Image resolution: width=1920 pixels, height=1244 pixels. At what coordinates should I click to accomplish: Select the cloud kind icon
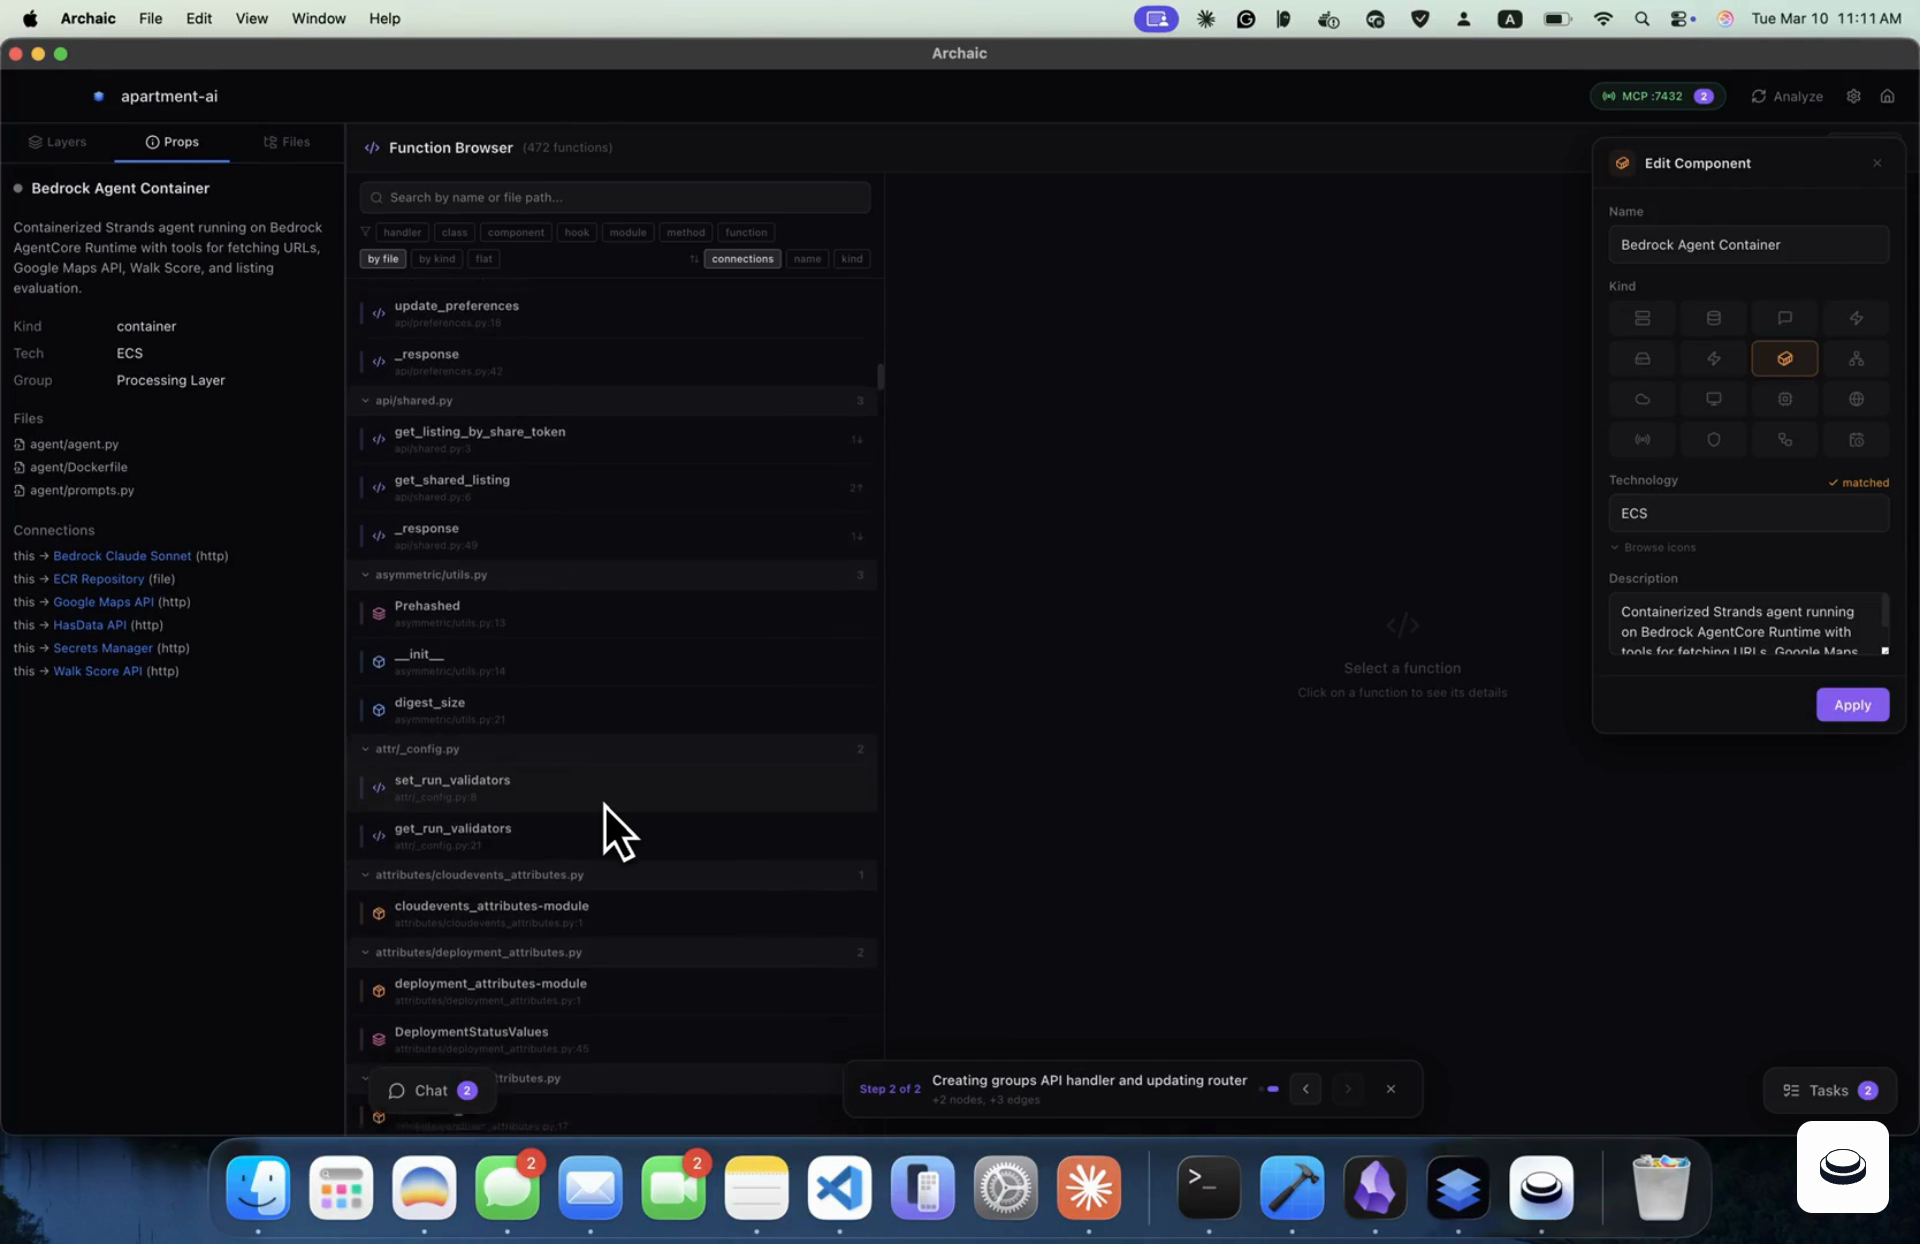click(1642, 399)
